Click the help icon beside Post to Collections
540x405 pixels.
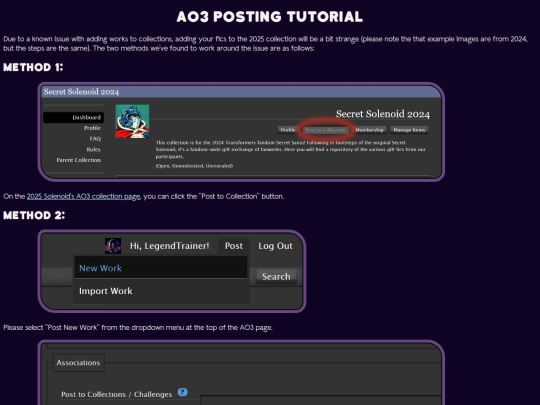click(x=183, y=392)
